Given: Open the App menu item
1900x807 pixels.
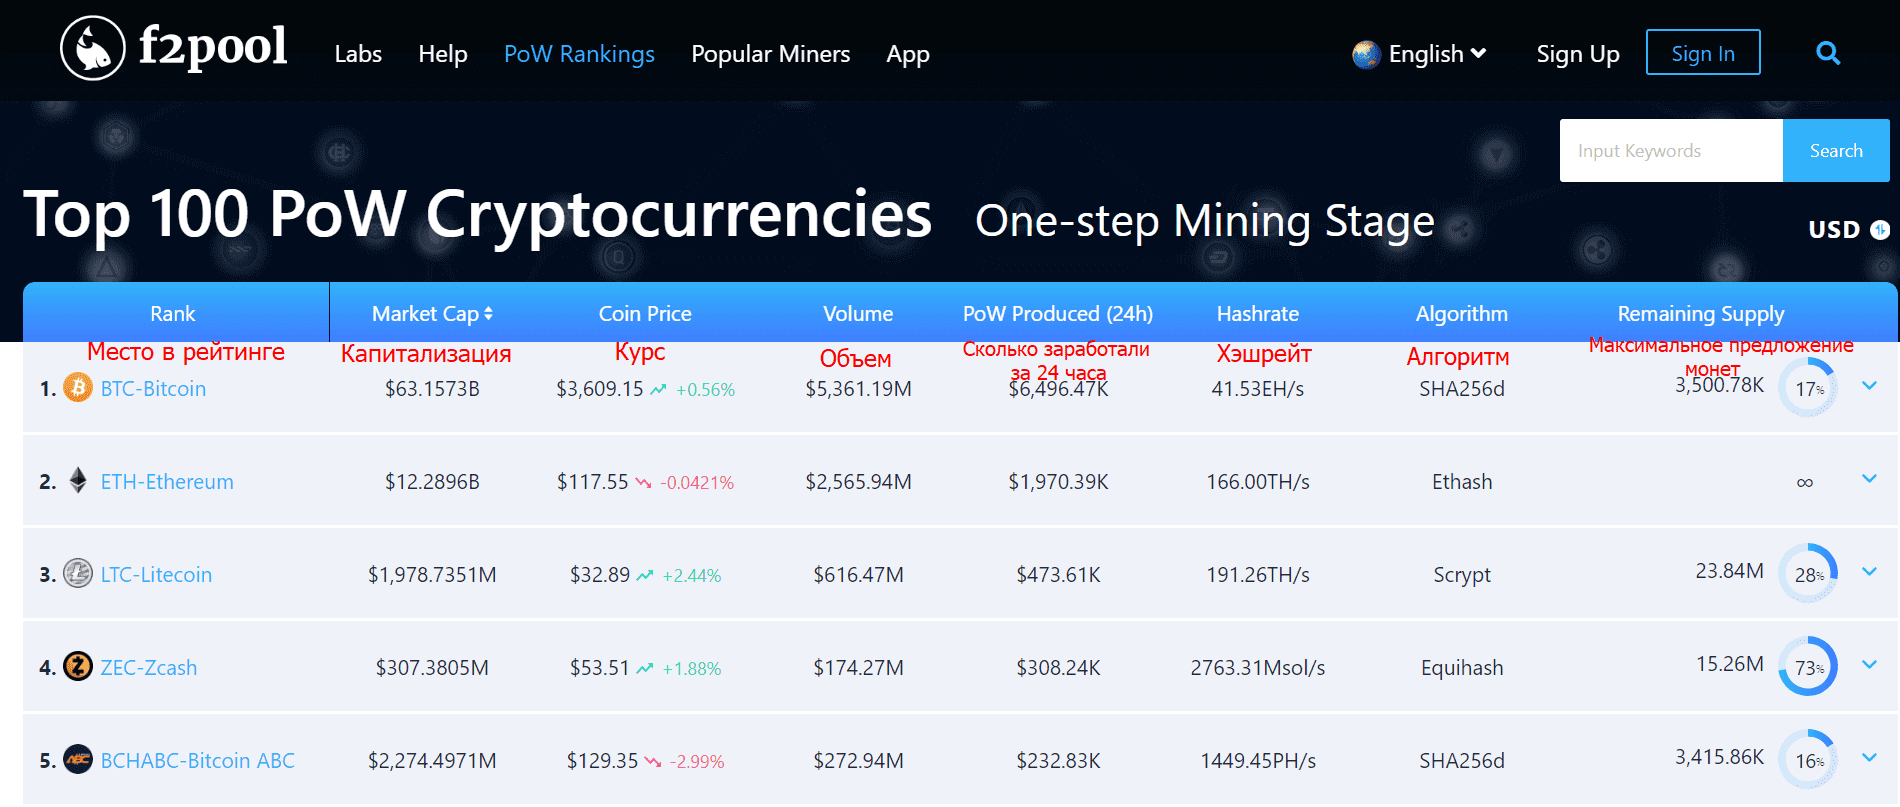Looking at the screenshot, I should tap(908, 54).
